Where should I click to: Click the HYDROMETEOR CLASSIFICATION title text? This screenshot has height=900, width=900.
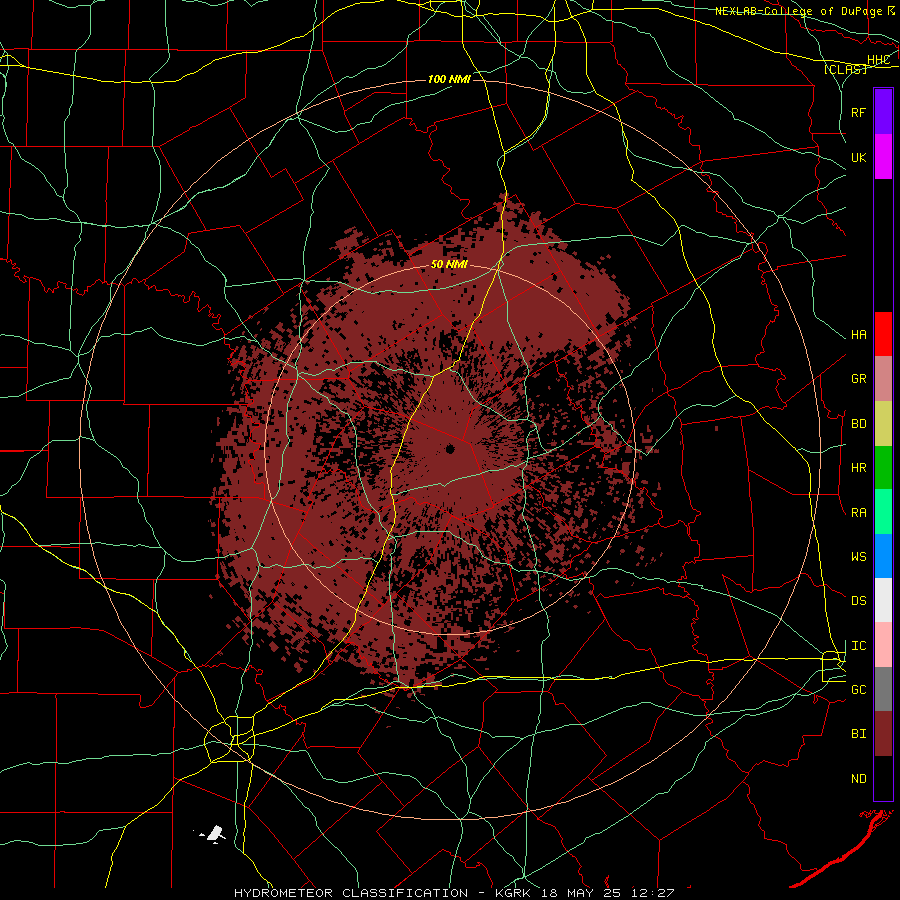pos(351,893)
